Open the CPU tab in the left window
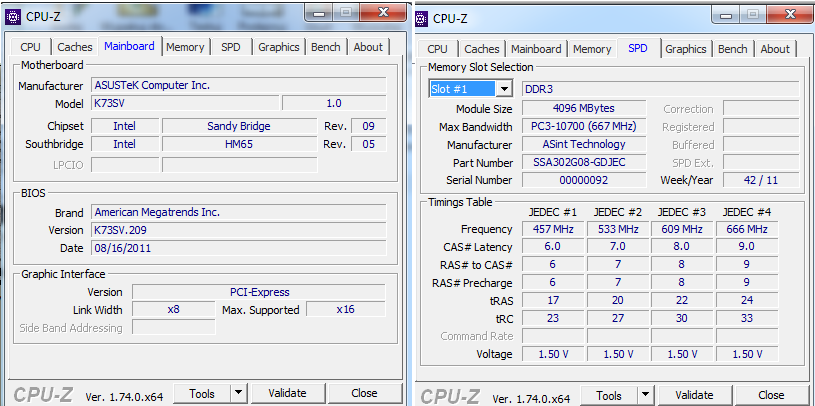 click(30, 47)
